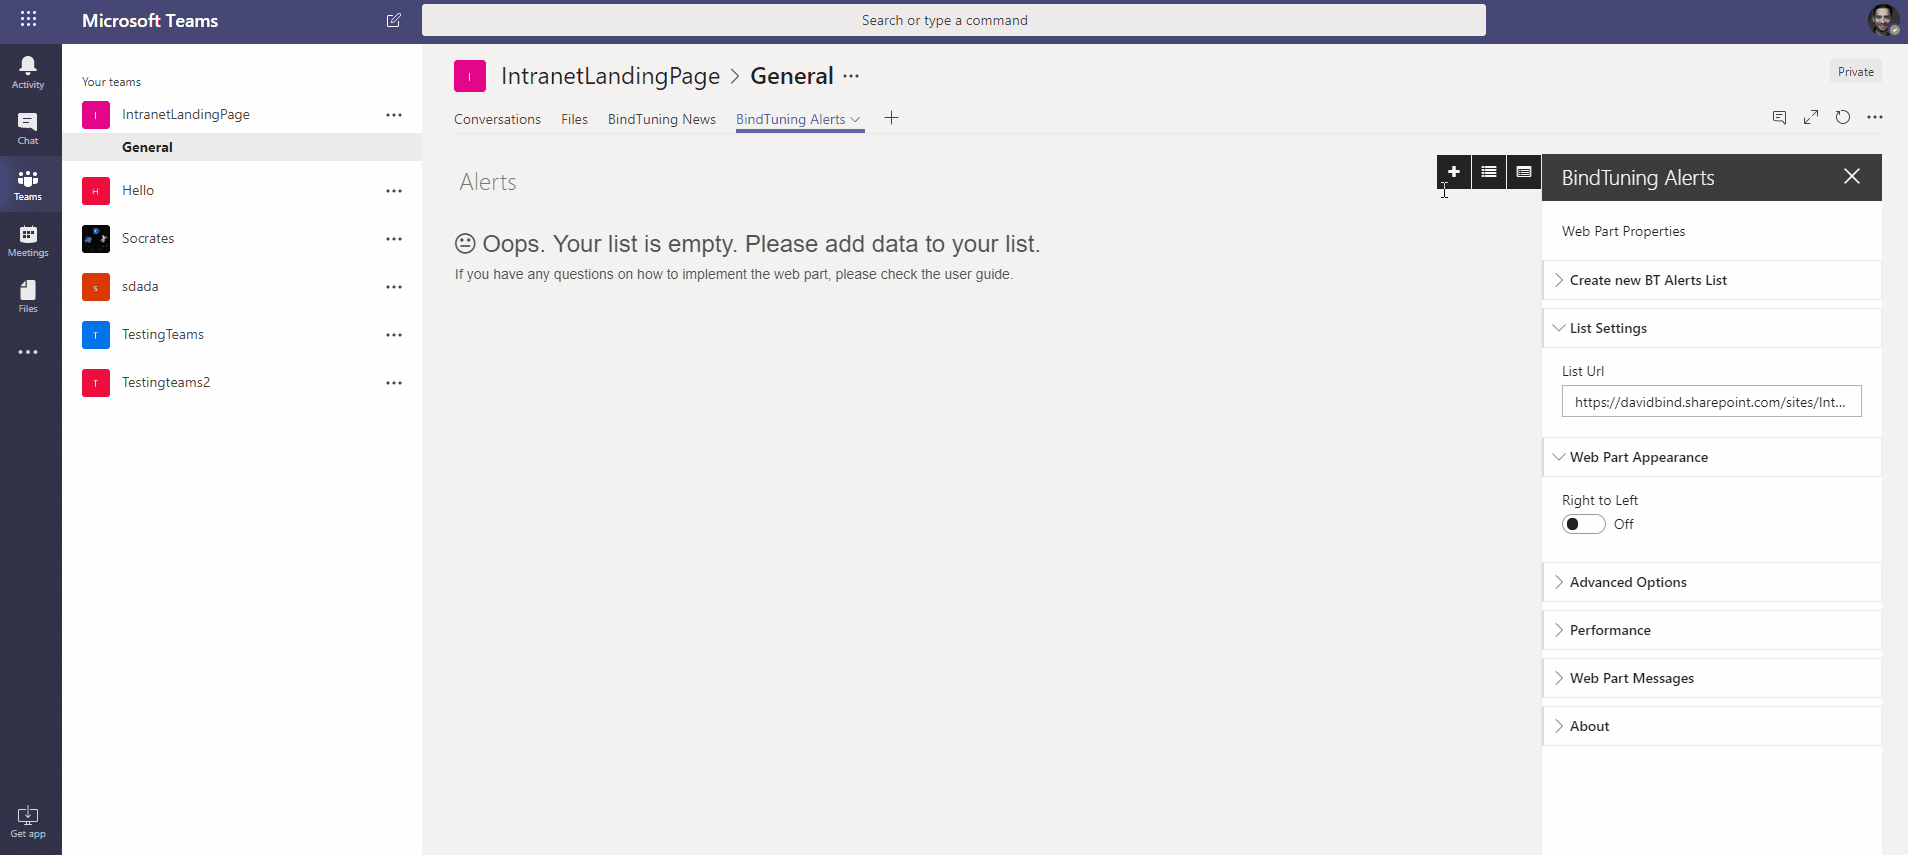Viewport: 1908px width, 855px height.
Task: Click the Alerts web part title
Action: click(x=488, y=182)
